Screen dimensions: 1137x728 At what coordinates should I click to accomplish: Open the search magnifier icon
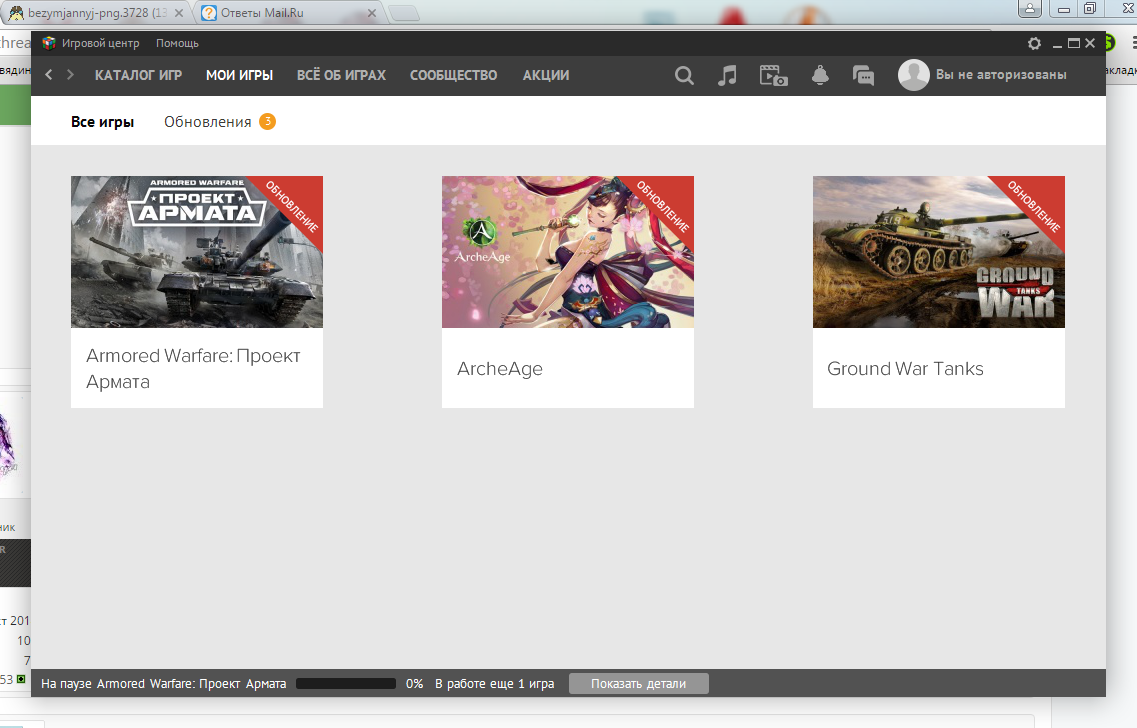click(x=684, y=75)
